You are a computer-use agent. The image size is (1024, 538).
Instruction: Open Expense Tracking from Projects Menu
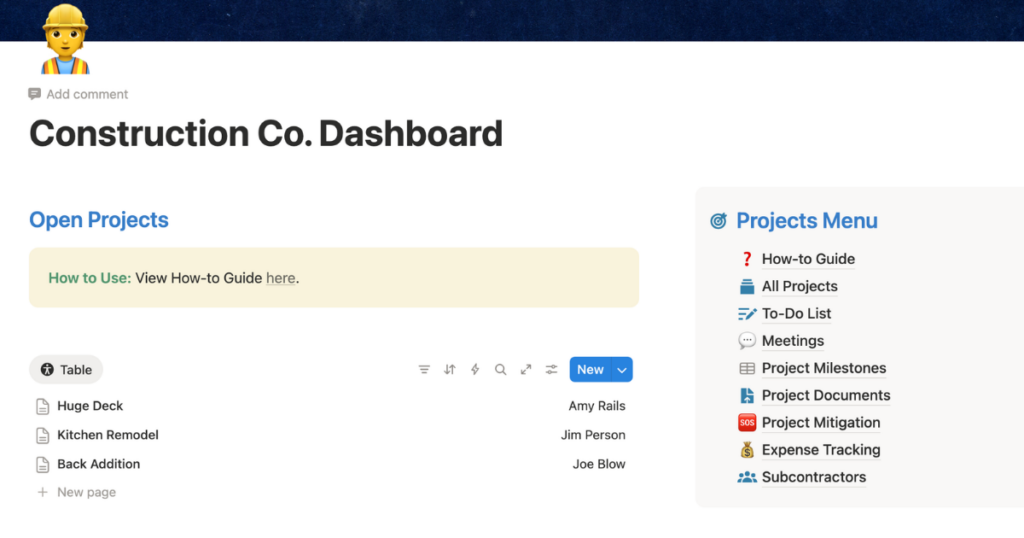click(820, 450)
